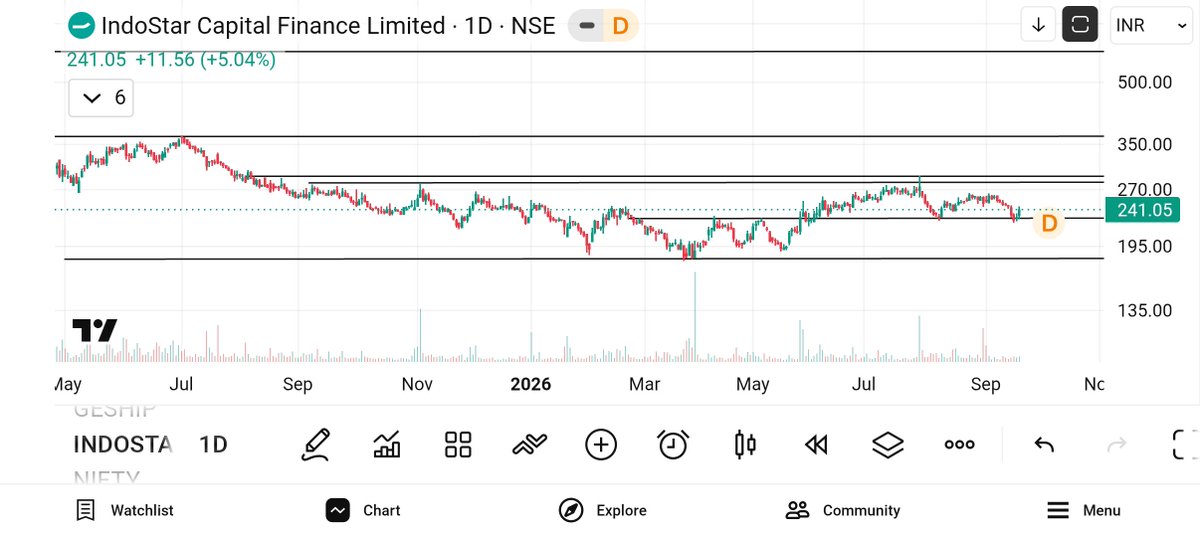The image size is (1200, 537).
Task: Open the indicators chart icon
Action: [387, 444]
